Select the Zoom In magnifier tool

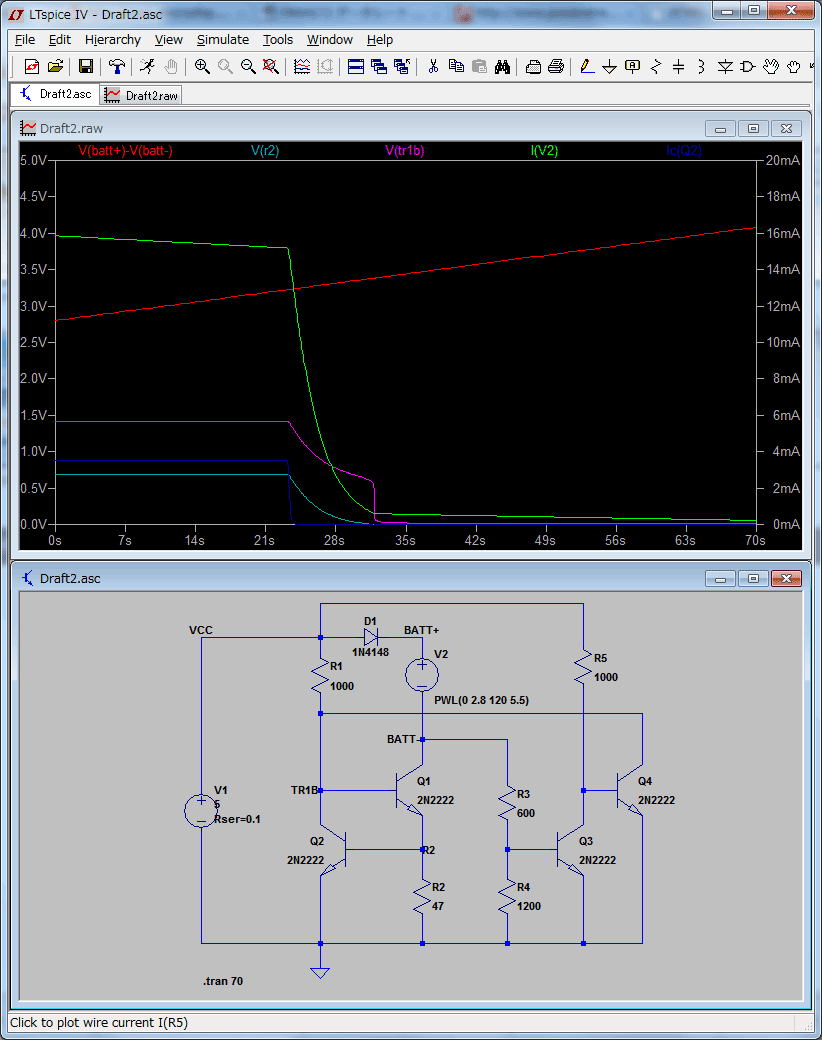coord(202,66)
